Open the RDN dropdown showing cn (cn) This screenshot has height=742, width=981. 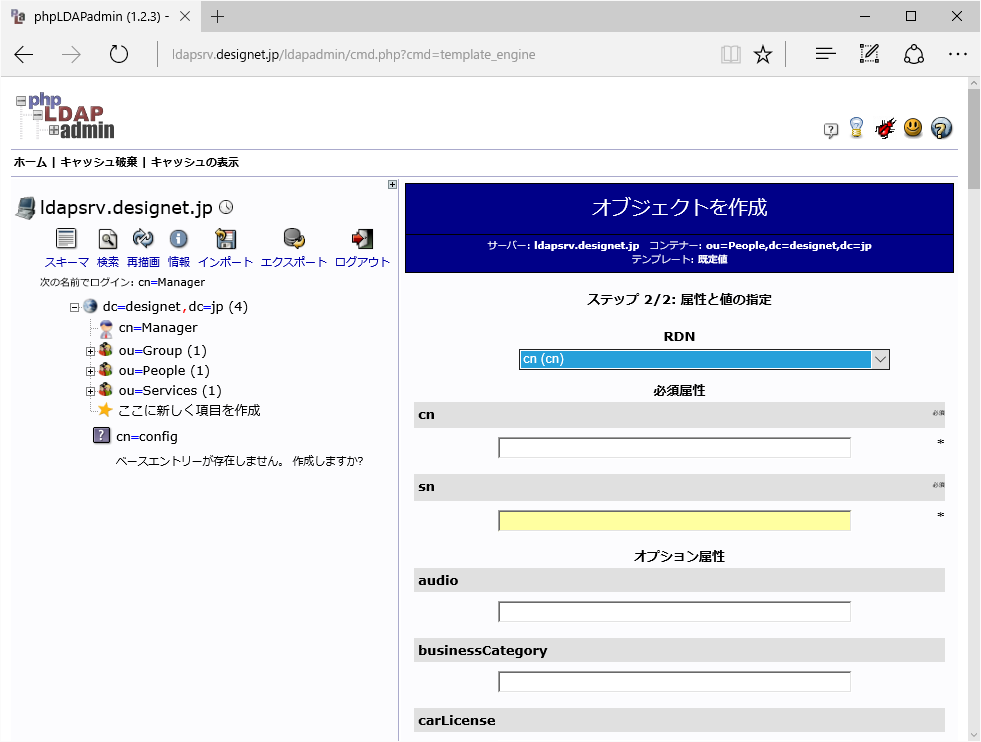point(704,357)
